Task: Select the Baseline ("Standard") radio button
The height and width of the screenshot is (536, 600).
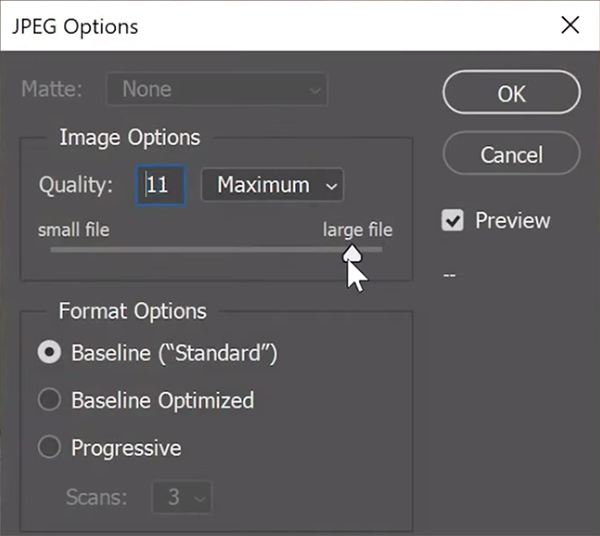Action: tap(49, 352)
